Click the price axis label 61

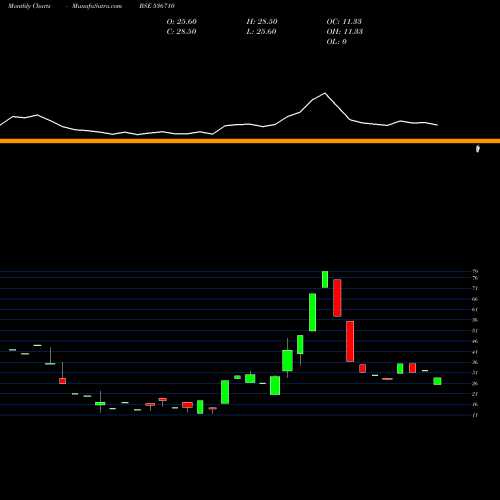tap(475, 309)
